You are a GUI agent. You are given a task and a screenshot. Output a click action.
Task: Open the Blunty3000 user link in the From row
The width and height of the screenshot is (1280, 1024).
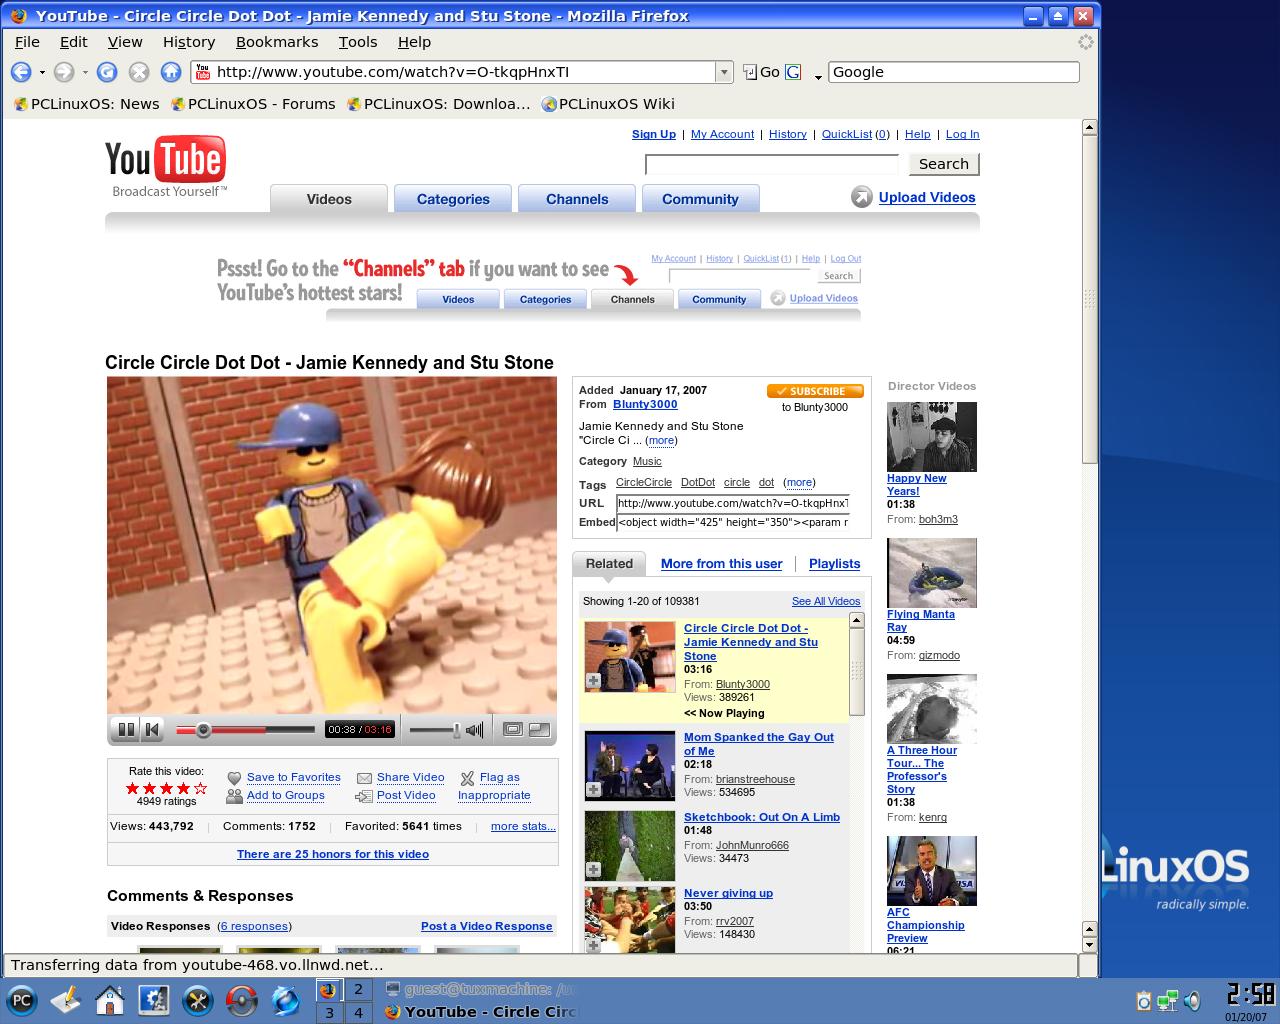(645, 404)
